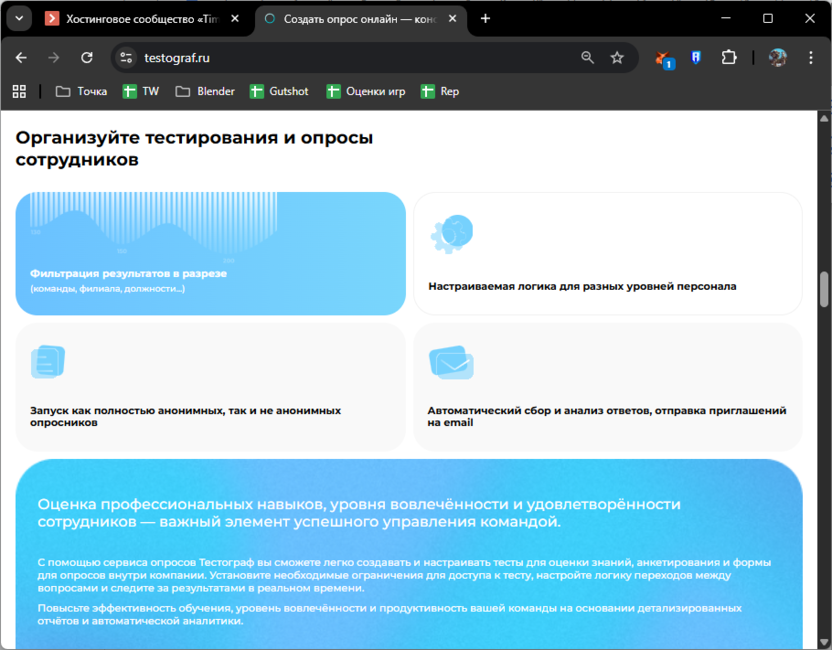The height and width of the screenshot is (650, 832).
Task: Click the gears icon on the logic card
Action: coord(450,231)
